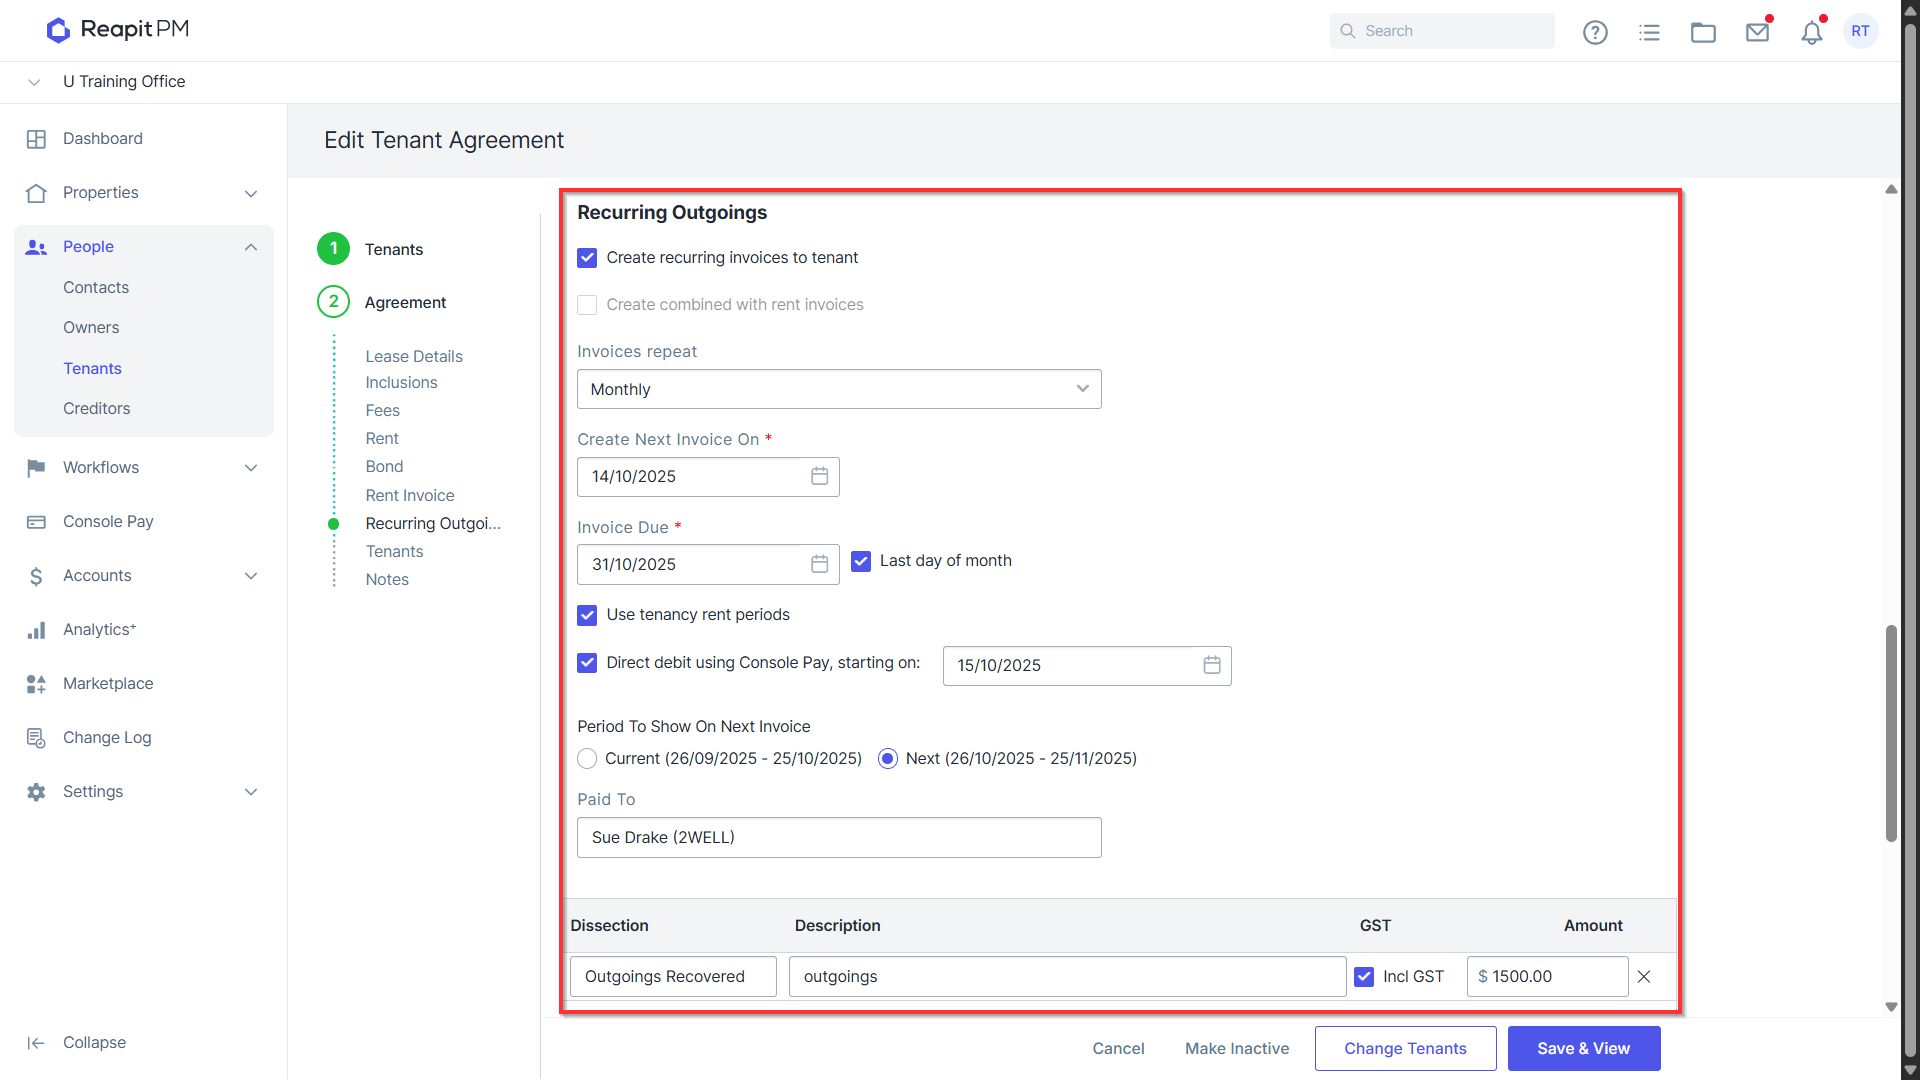
Task: Go to Rent Invoice step
Action: pyautogui.click(x=409, y=495)
